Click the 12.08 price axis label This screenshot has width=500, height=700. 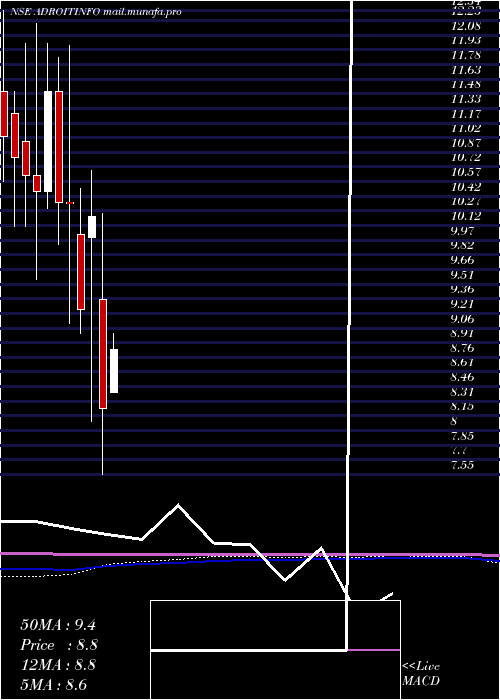click(466, 26)
